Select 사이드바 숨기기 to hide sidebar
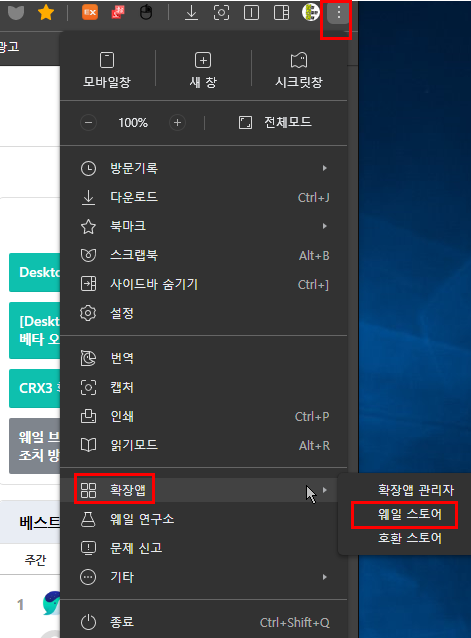Screen dimensions: 471x638 203,284
